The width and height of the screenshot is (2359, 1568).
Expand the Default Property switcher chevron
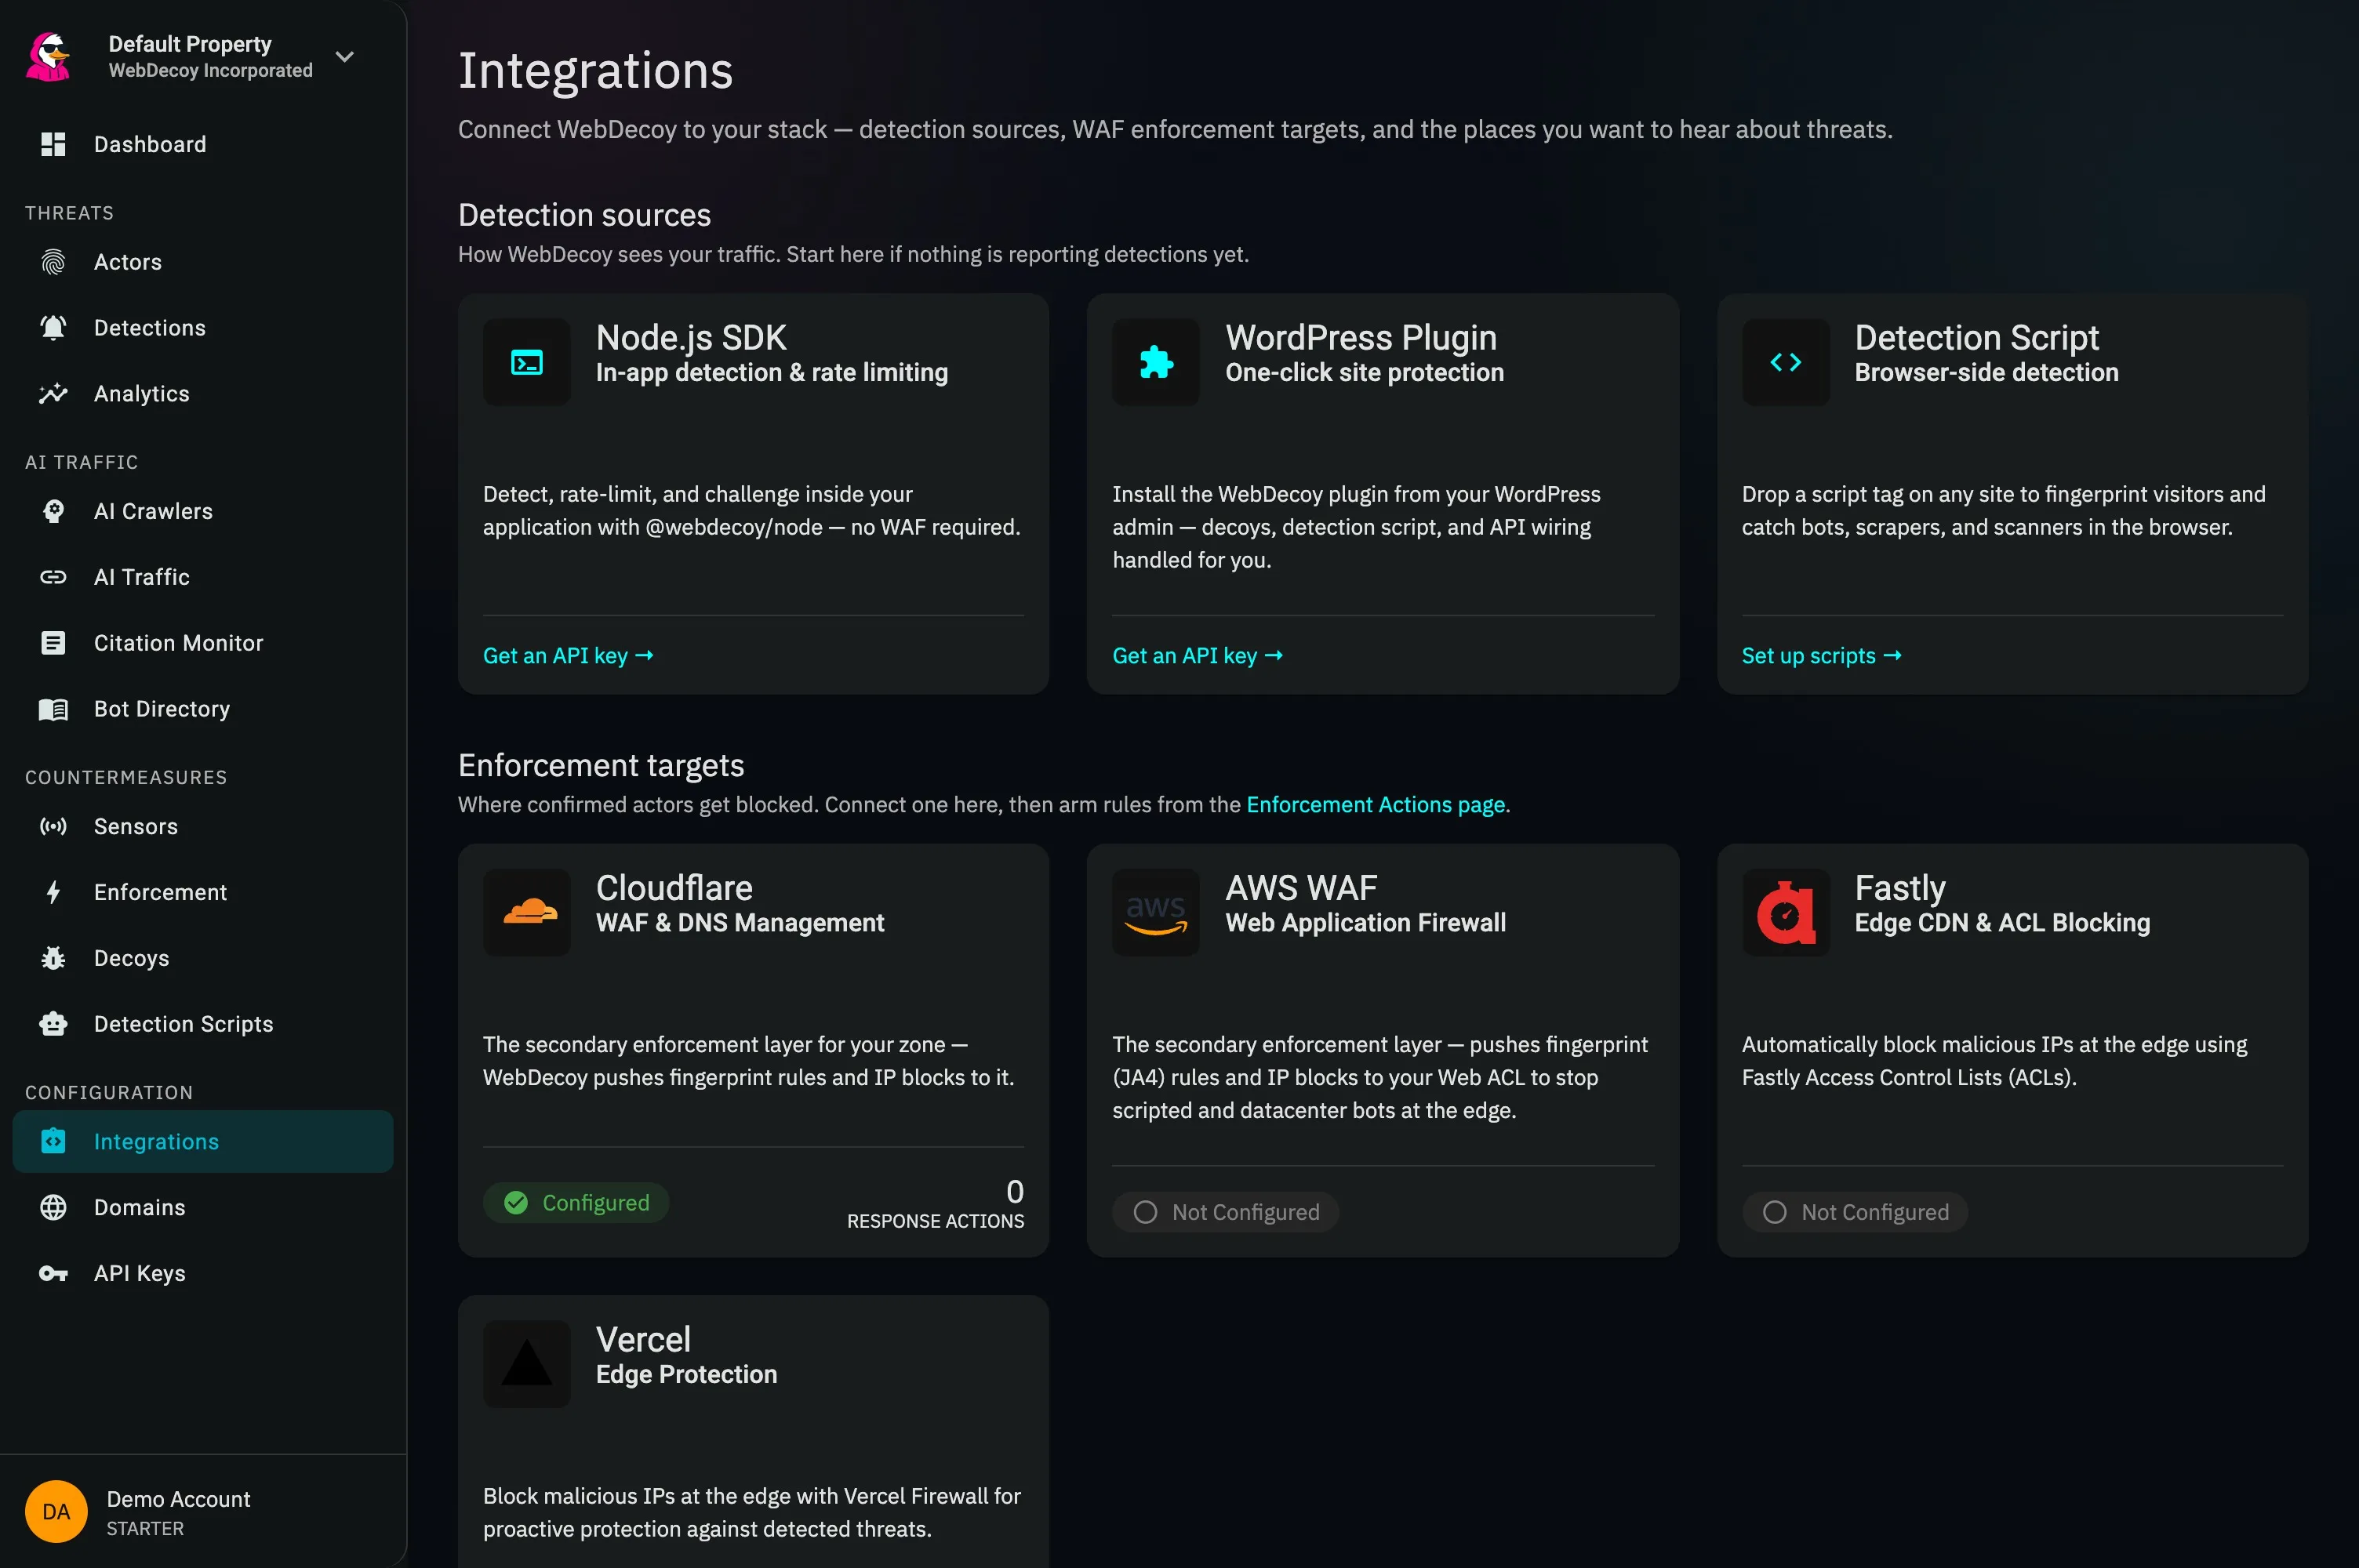(x=345, y=57)
